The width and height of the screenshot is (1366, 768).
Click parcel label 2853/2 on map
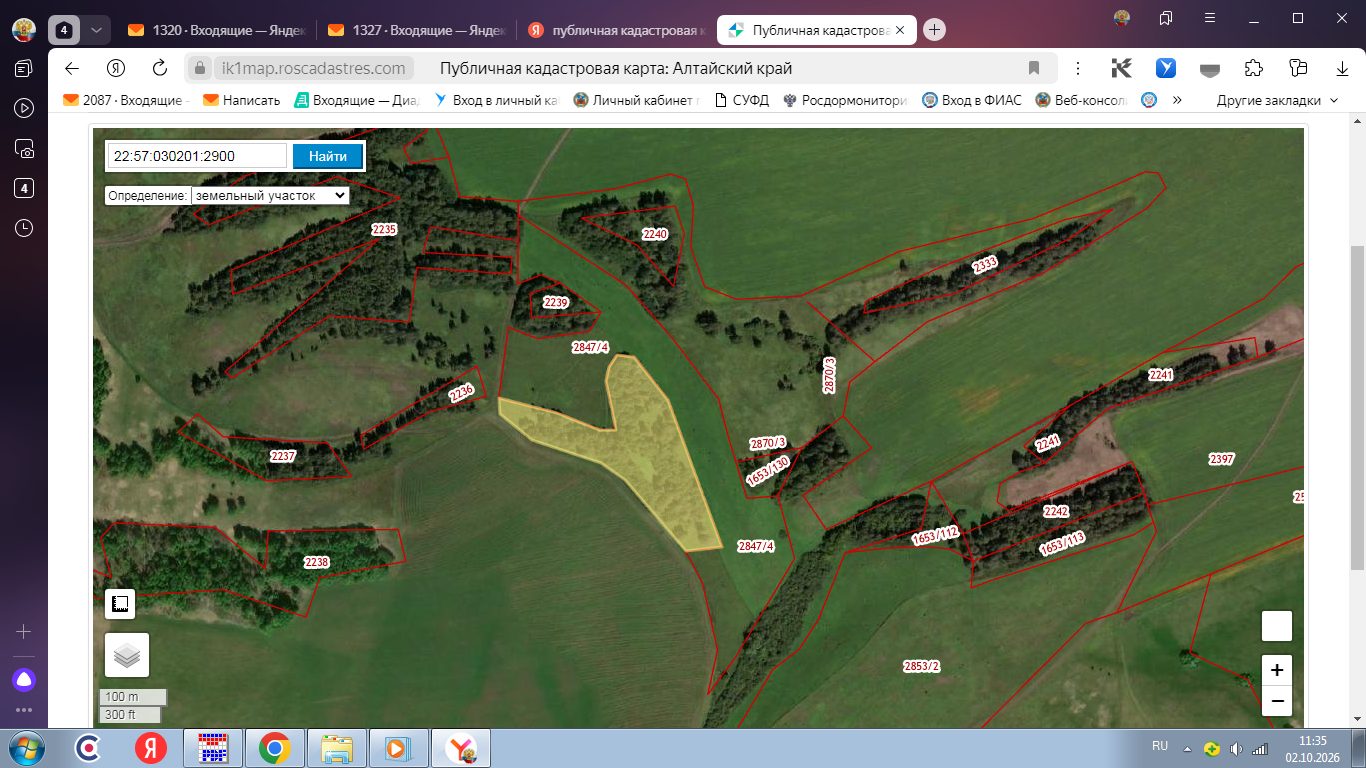point(922,666)
